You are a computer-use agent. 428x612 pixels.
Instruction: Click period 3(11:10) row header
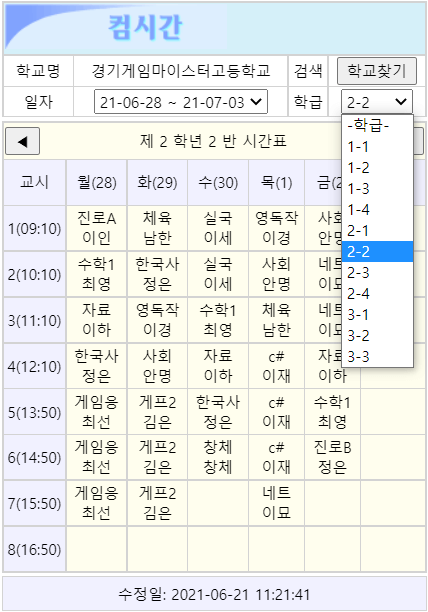pos(35,320)
